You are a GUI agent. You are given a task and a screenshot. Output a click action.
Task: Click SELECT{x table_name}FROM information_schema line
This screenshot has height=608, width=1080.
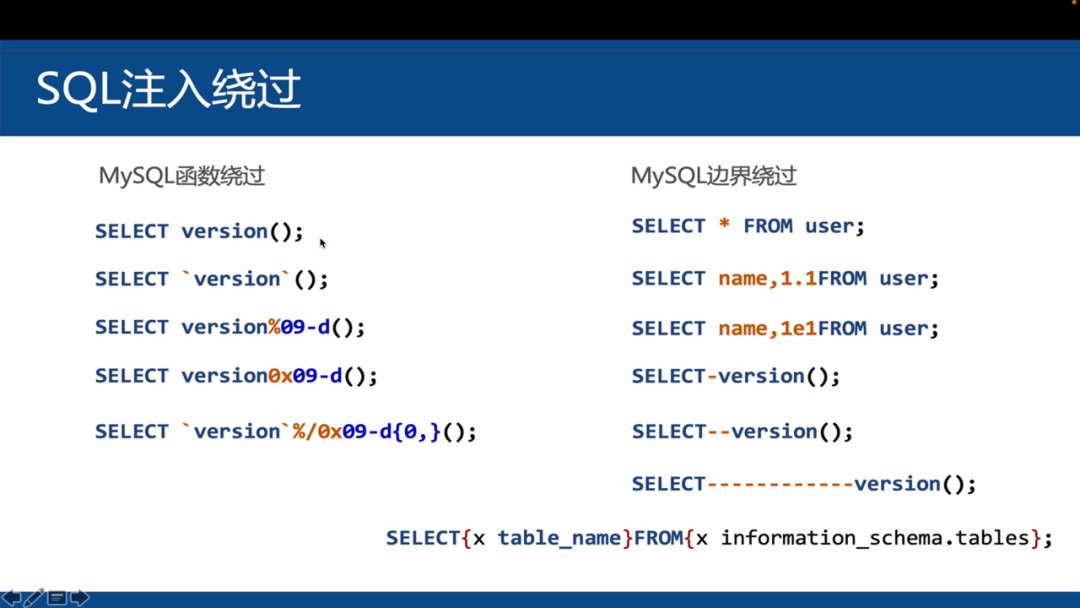719,538
